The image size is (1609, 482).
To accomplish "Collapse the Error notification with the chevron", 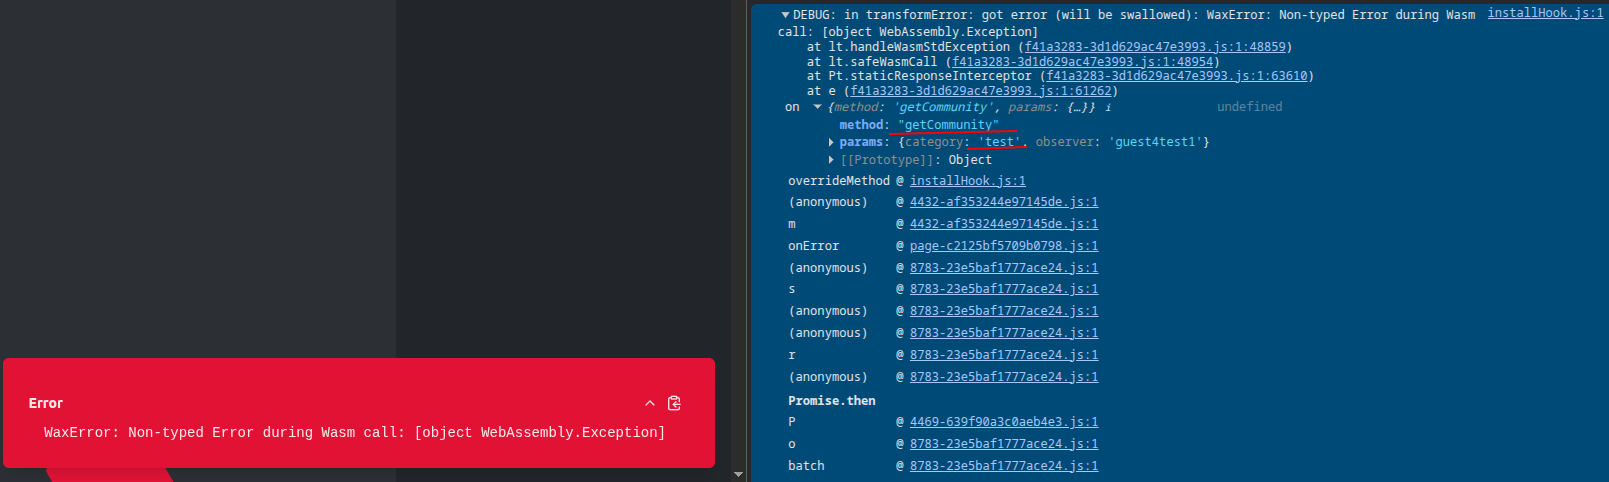I will click(x=650, y=403).
